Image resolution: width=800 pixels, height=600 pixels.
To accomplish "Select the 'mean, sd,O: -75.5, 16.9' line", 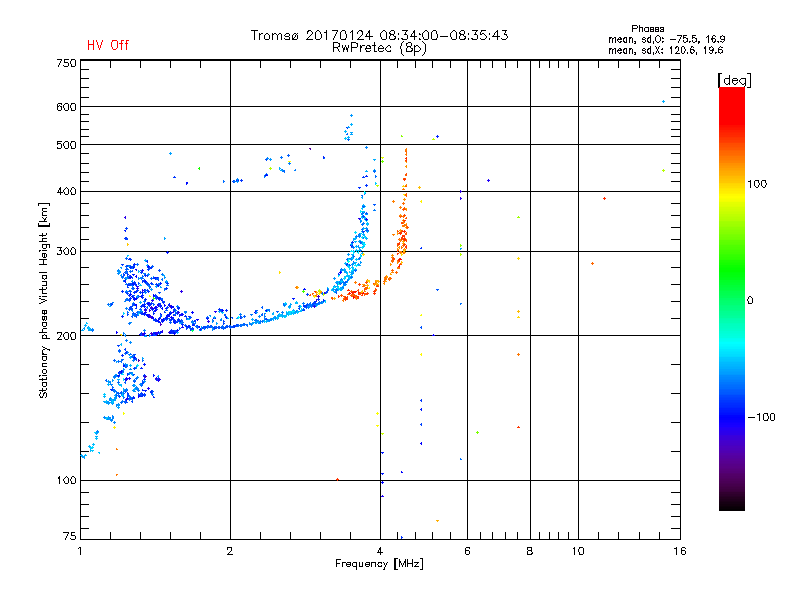I will [666, 39].
